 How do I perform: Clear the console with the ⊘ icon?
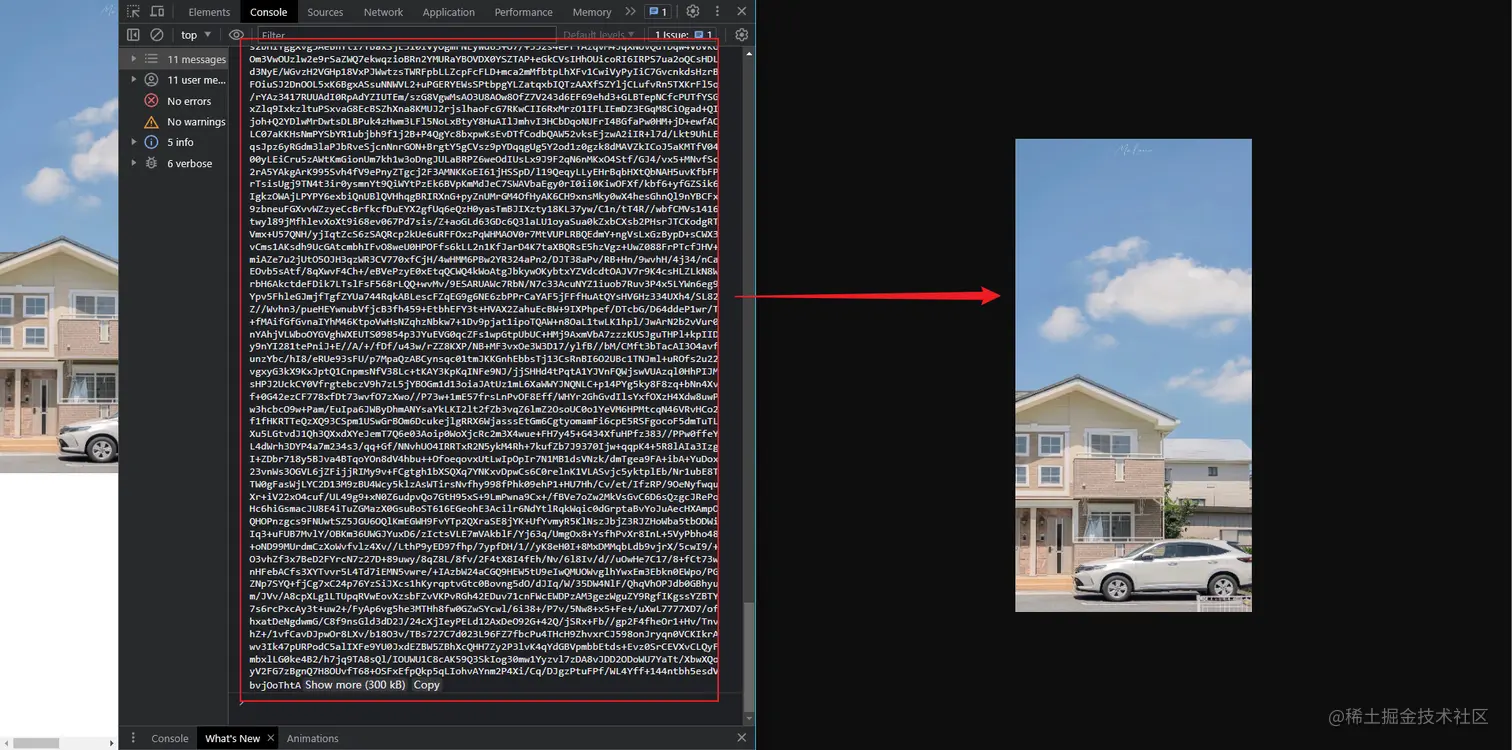click(x=155, y=34)
